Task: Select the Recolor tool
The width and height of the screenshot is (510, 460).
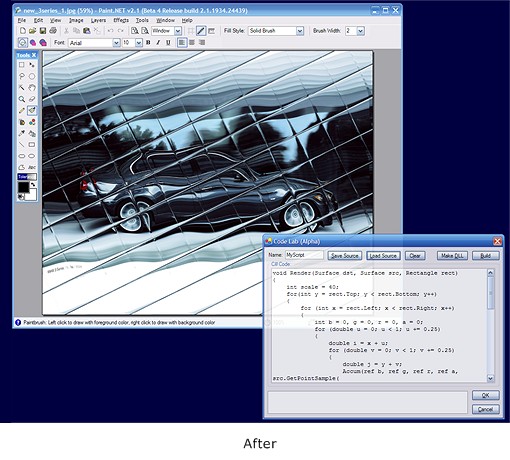Action: 32,122
